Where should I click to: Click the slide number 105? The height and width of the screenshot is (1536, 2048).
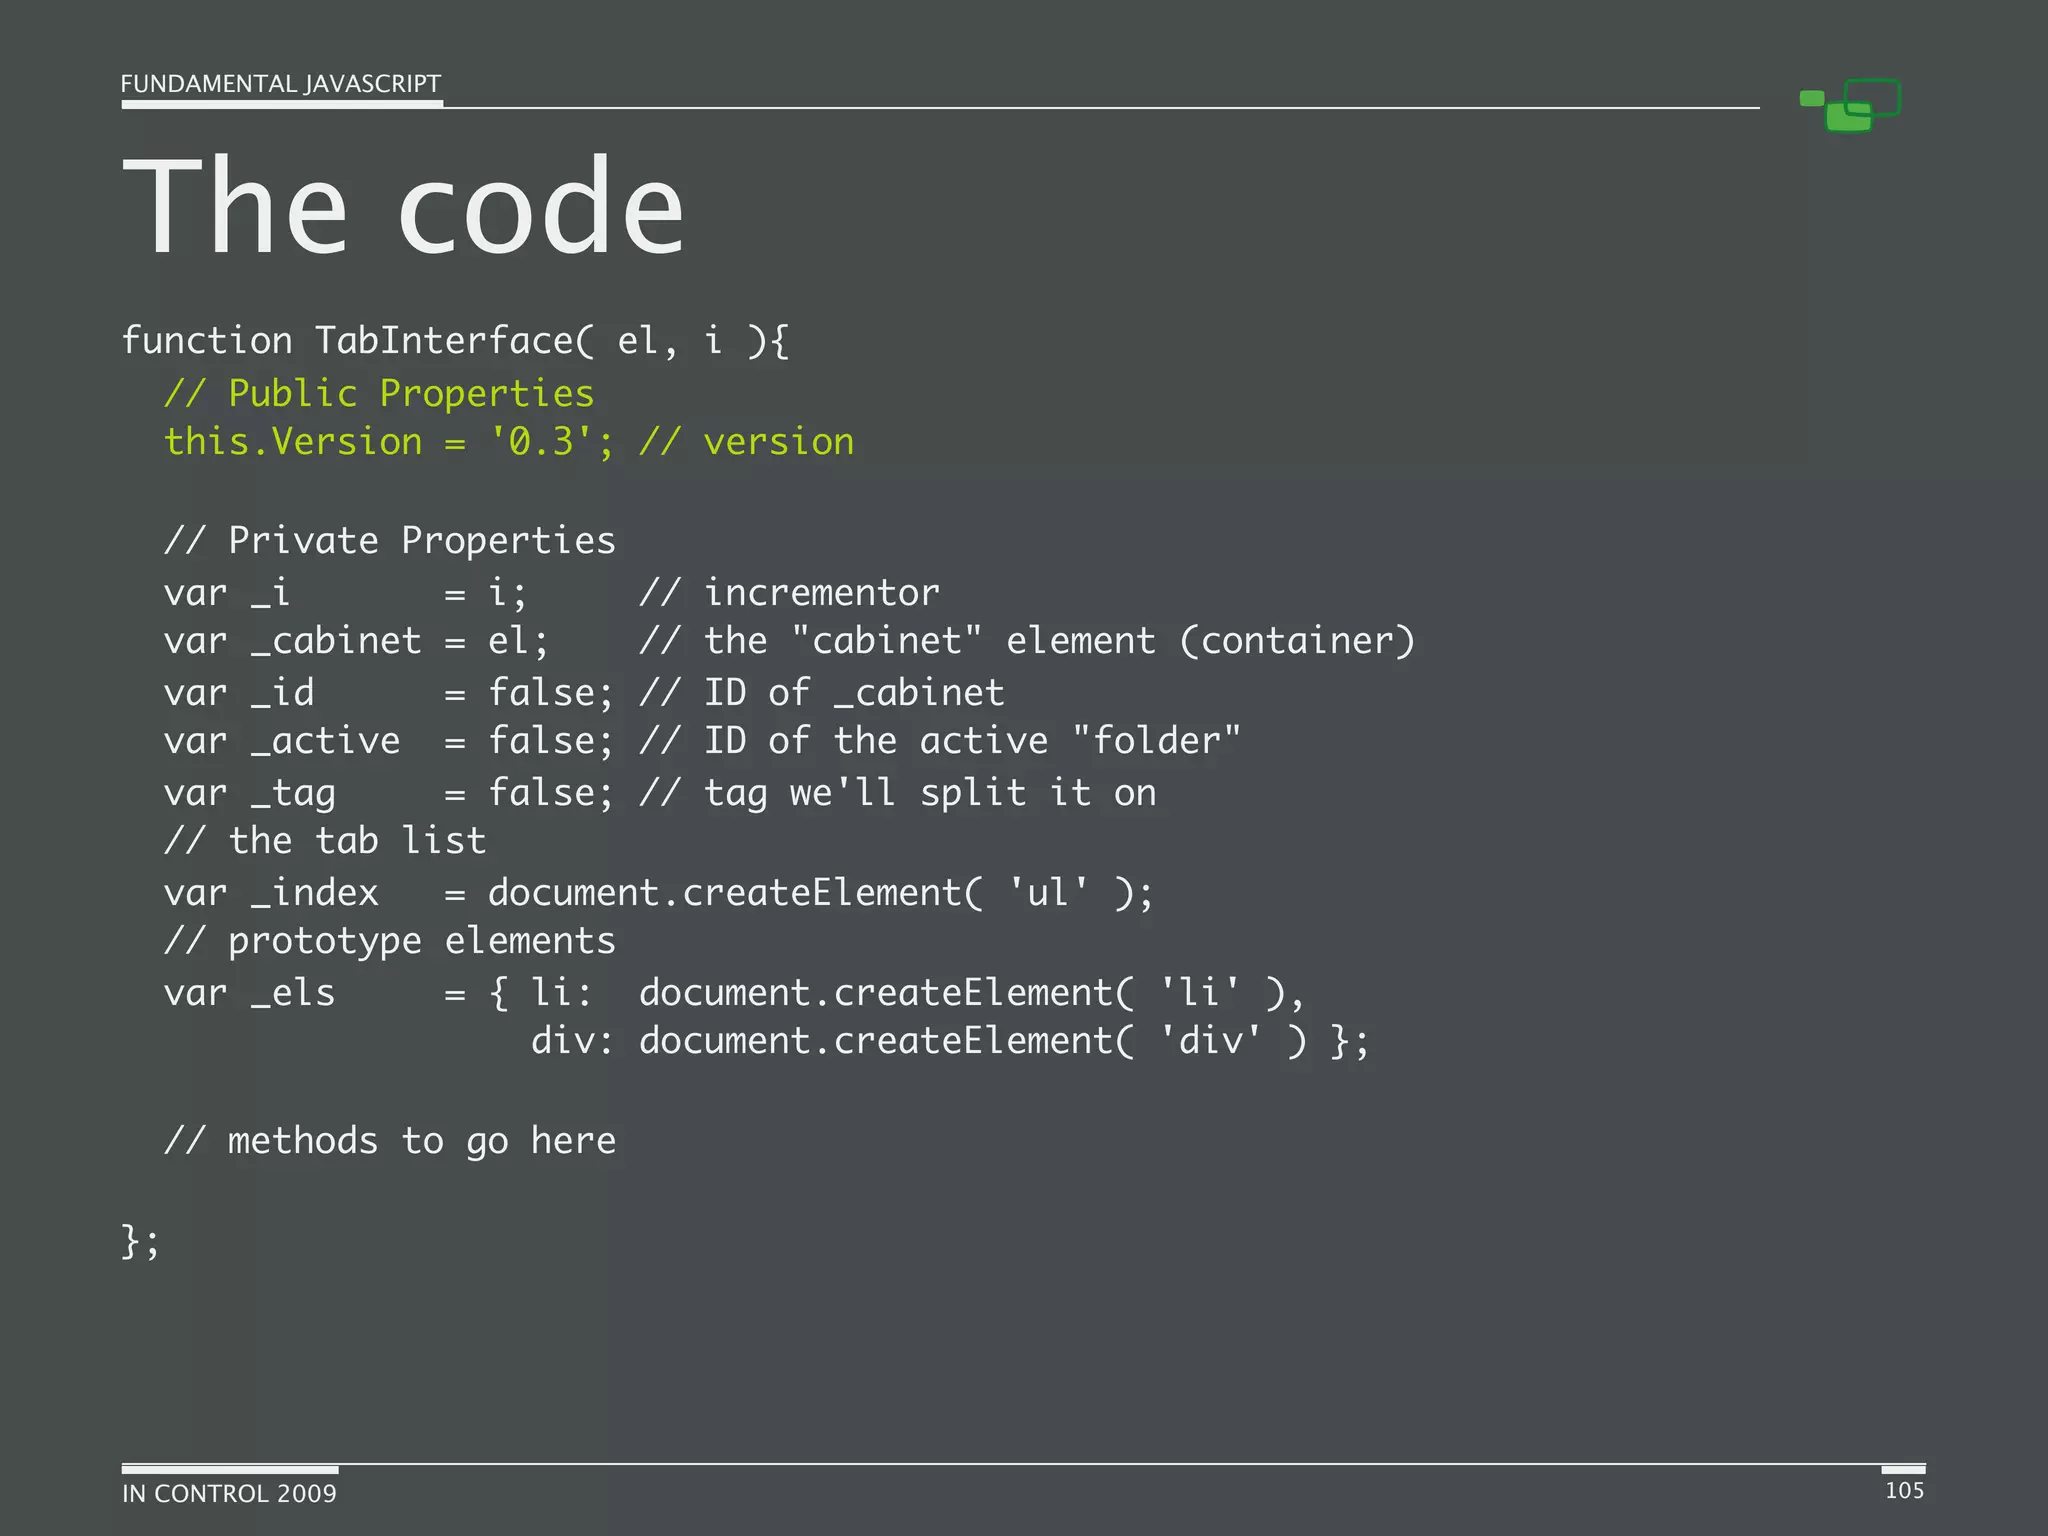pos(1904,1491)
